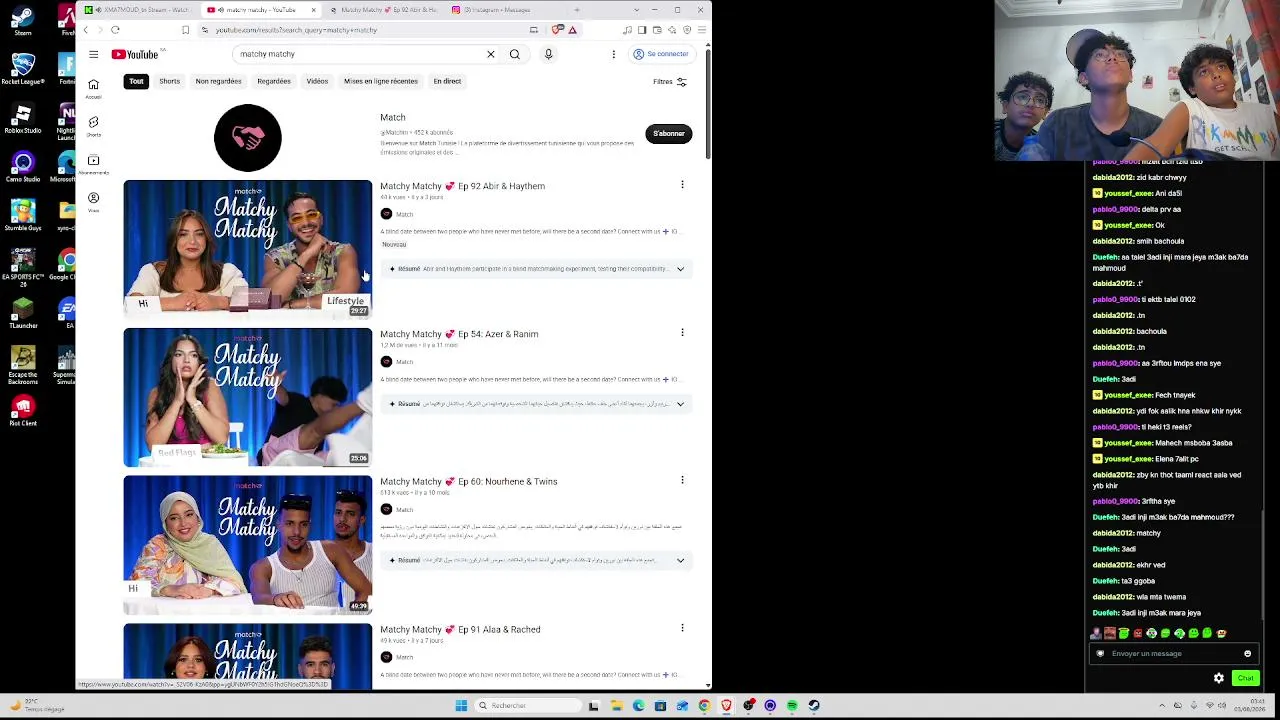This screenshot has height=720, width=1280.
Task: Click the Match channel avatar
Action: 248,138
